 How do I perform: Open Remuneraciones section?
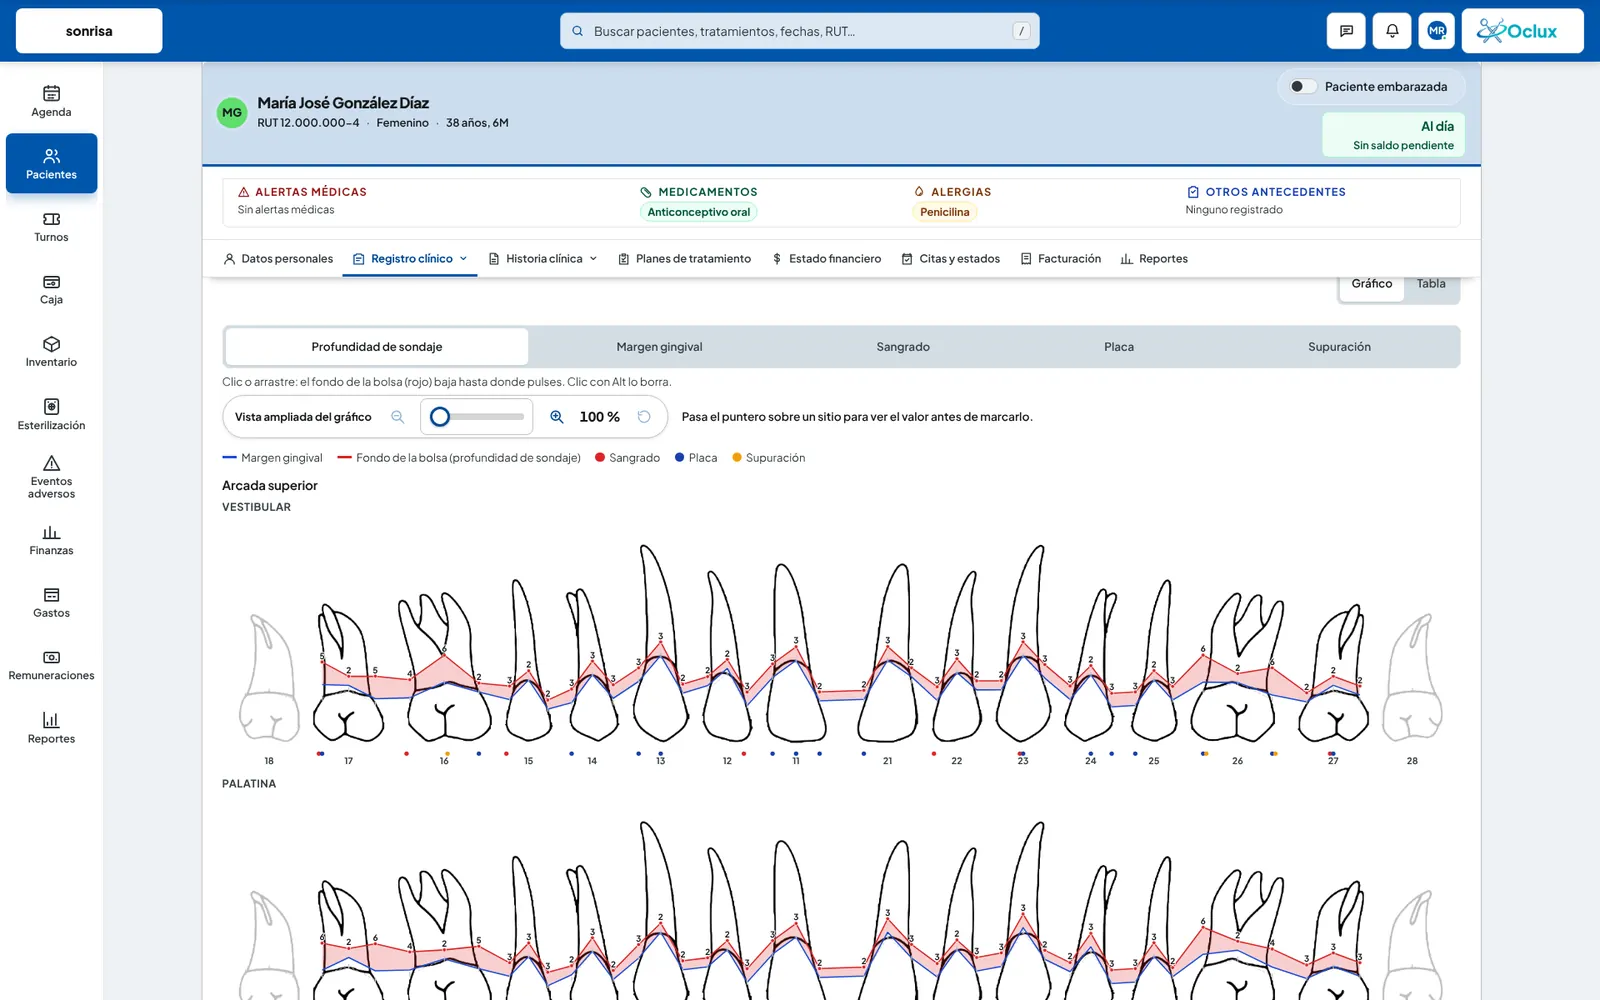(51, 665)
